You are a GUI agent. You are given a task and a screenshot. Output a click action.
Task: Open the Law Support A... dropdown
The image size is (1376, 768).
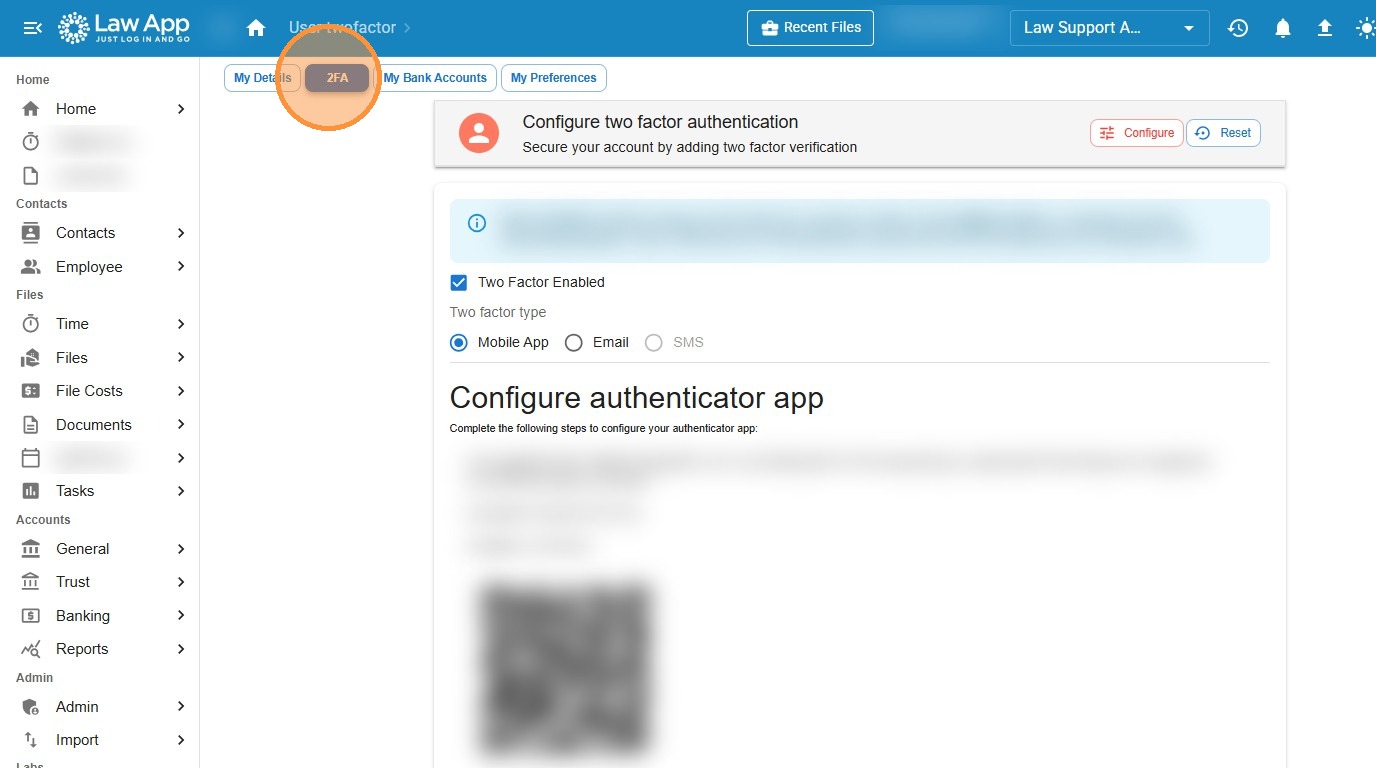coord(1109,28)
